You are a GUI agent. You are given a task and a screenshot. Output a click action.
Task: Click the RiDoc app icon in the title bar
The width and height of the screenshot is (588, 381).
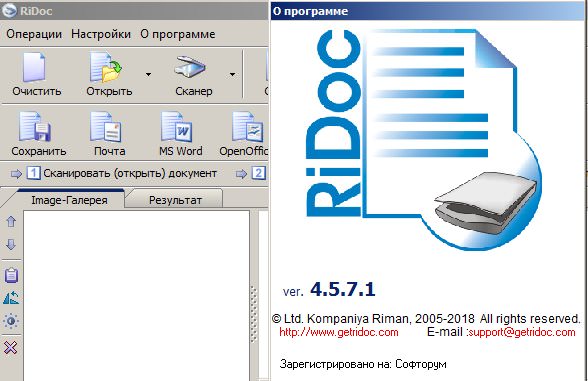coord(9,10)
